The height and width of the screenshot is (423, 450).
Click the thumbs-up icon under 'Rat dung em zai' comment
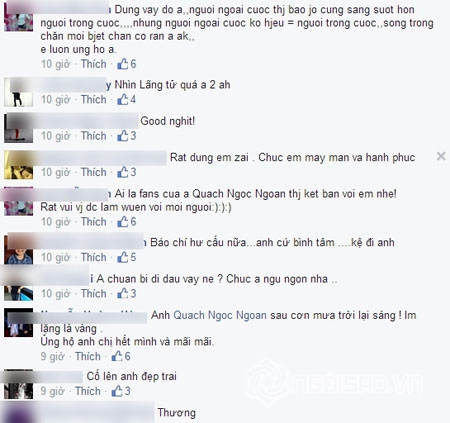pos(123,172)
